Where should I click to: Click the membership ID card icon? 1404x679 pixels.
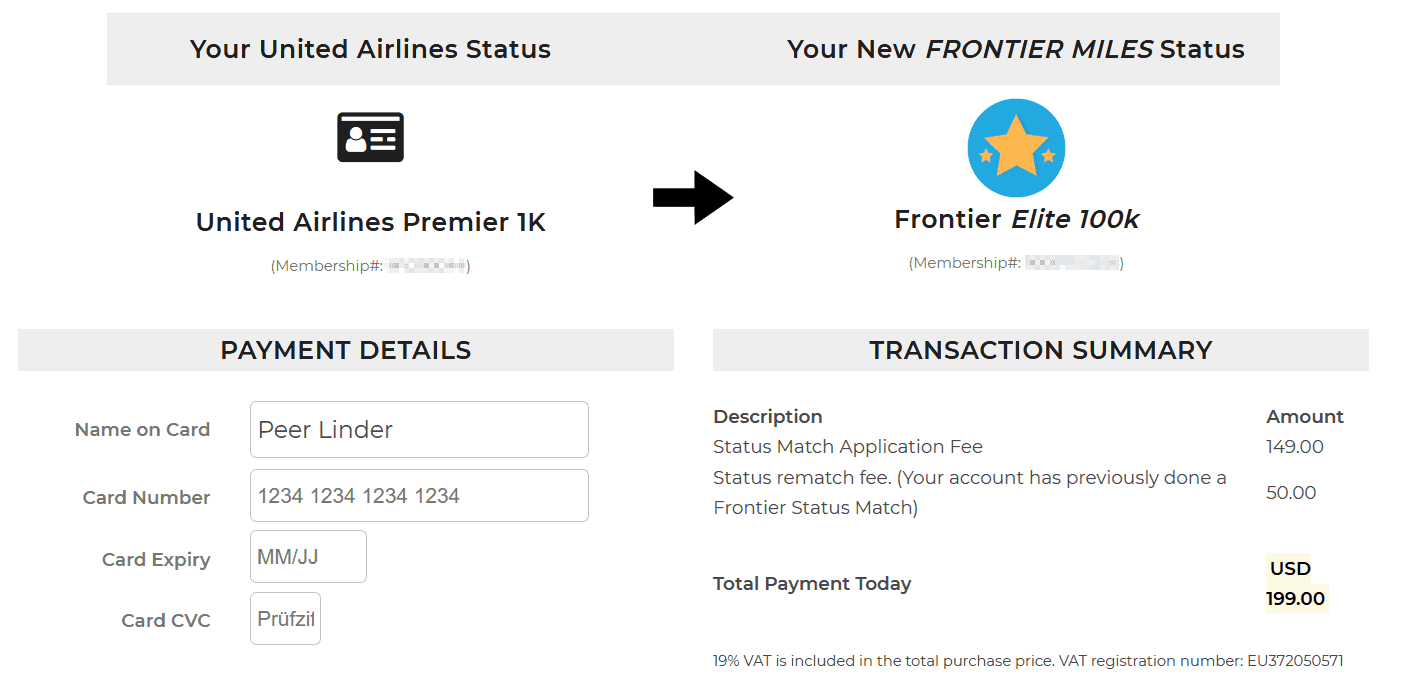(370, 137)
